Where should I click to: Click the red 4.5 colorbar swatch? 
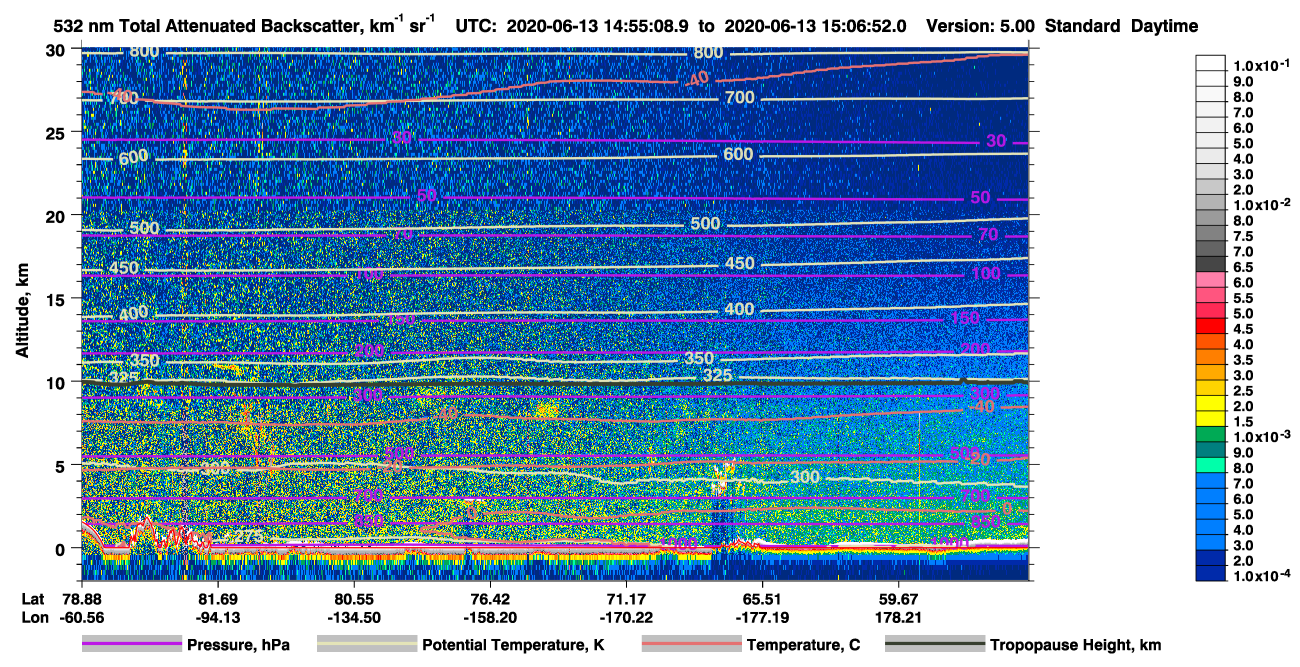(1212, 329)
